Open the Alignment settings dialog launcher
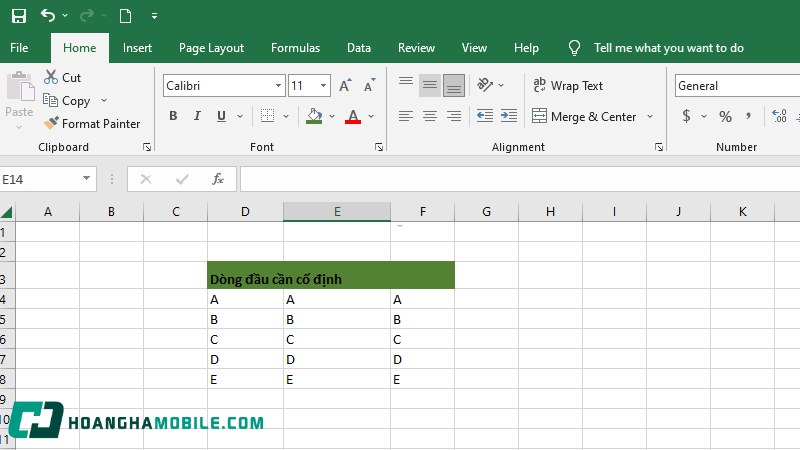800x450 pixels. [x=659, y=147]
